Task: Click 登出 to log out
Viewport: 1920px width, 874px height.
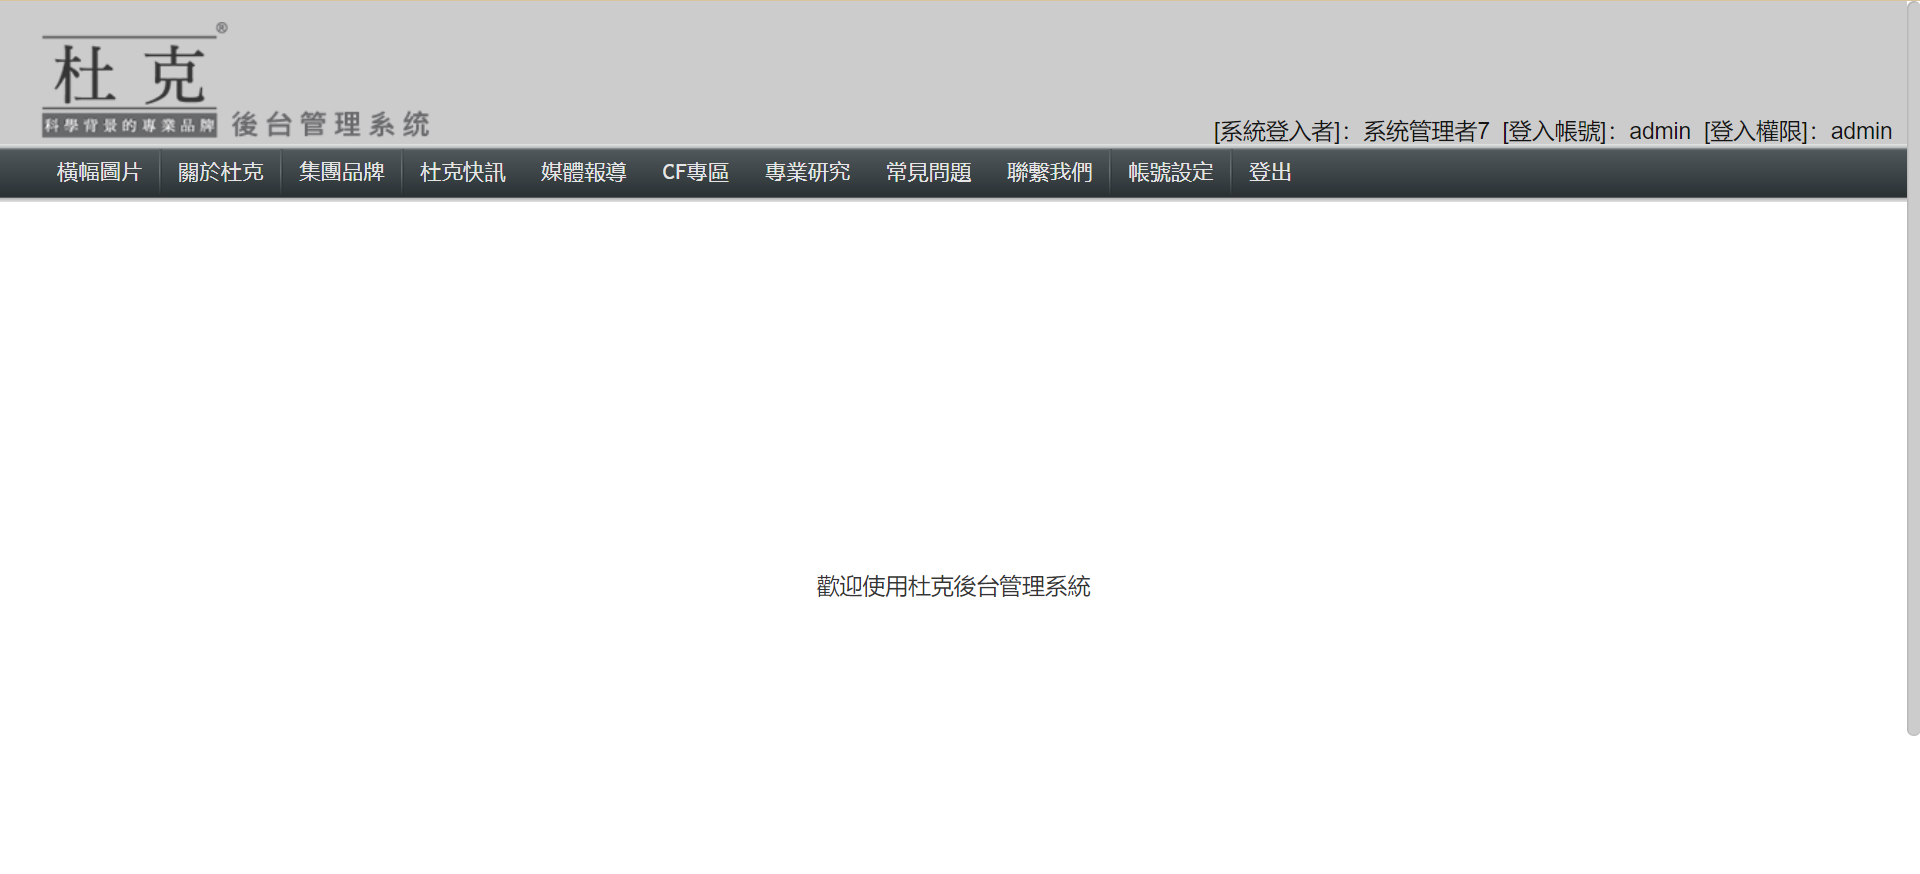Action: coord(1270,173)
